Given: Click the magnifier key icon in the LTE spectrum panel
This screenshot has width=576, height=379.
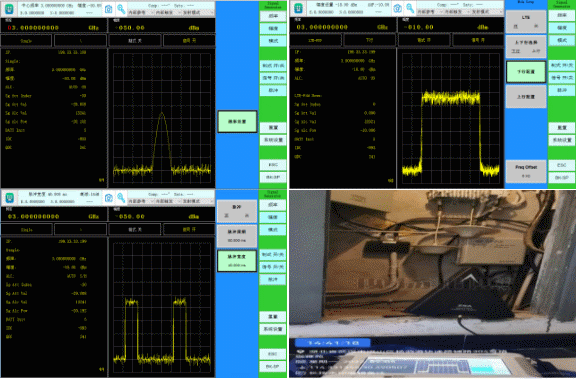Looking at the screenshot, I should click(x=410, y=8).
